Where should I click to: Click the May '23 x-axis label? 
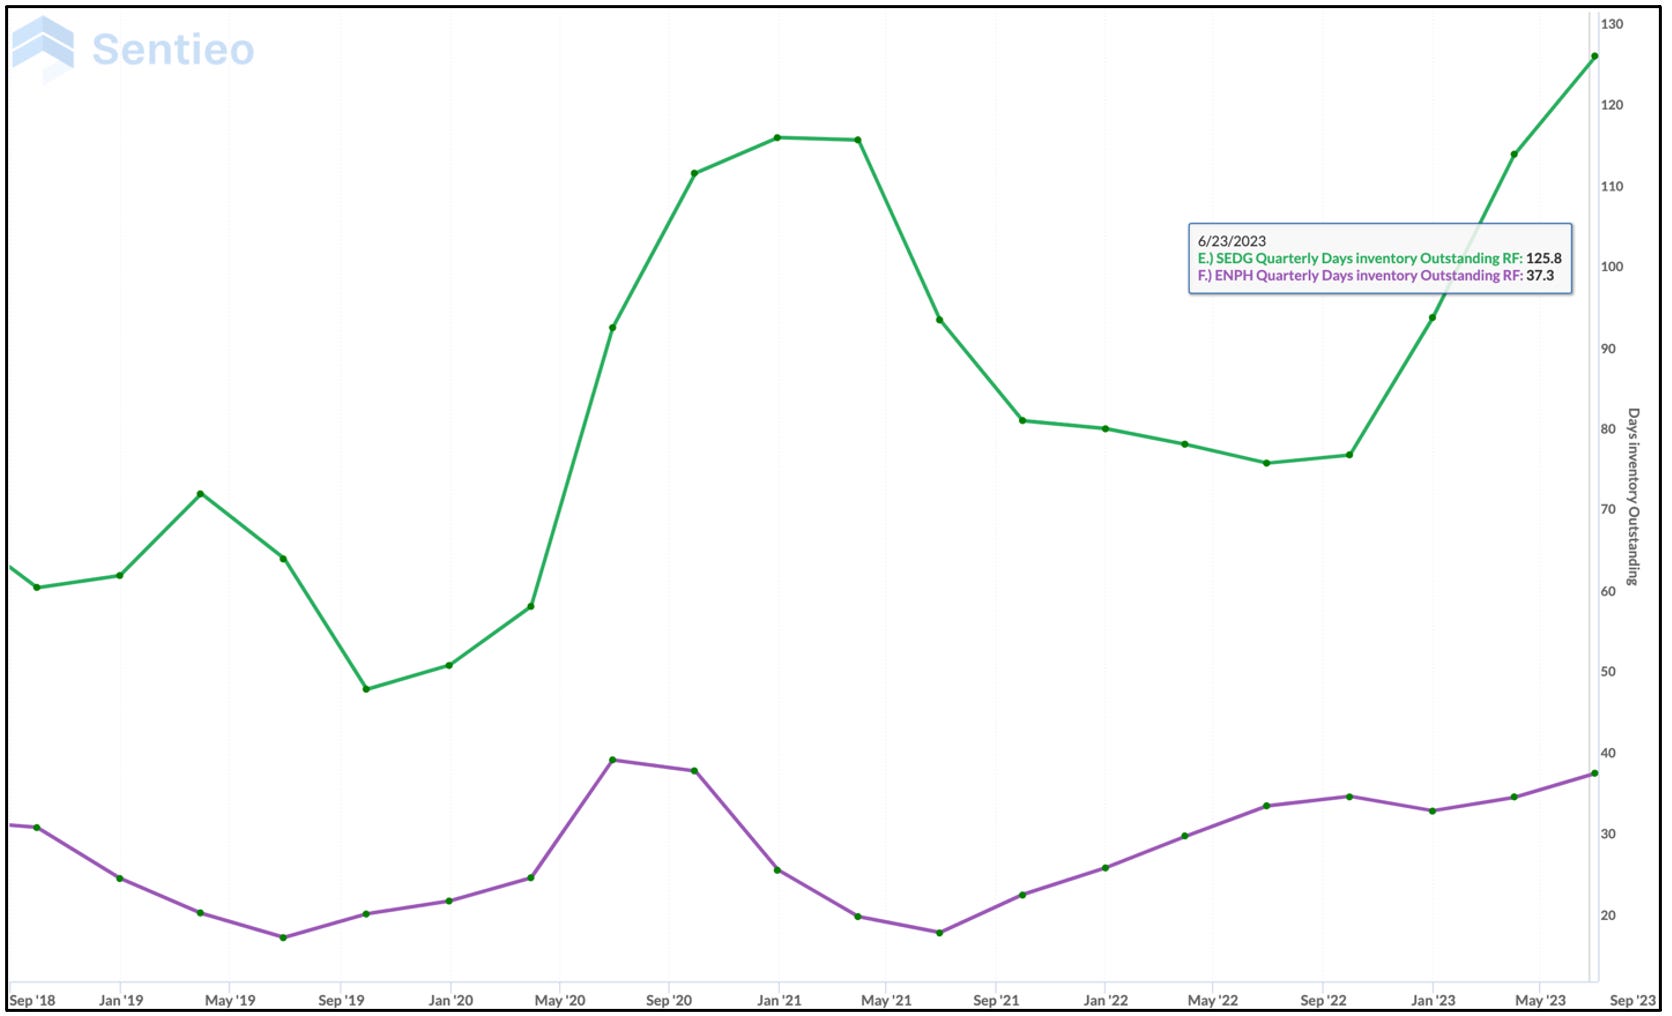(x=1541, y=1000)
